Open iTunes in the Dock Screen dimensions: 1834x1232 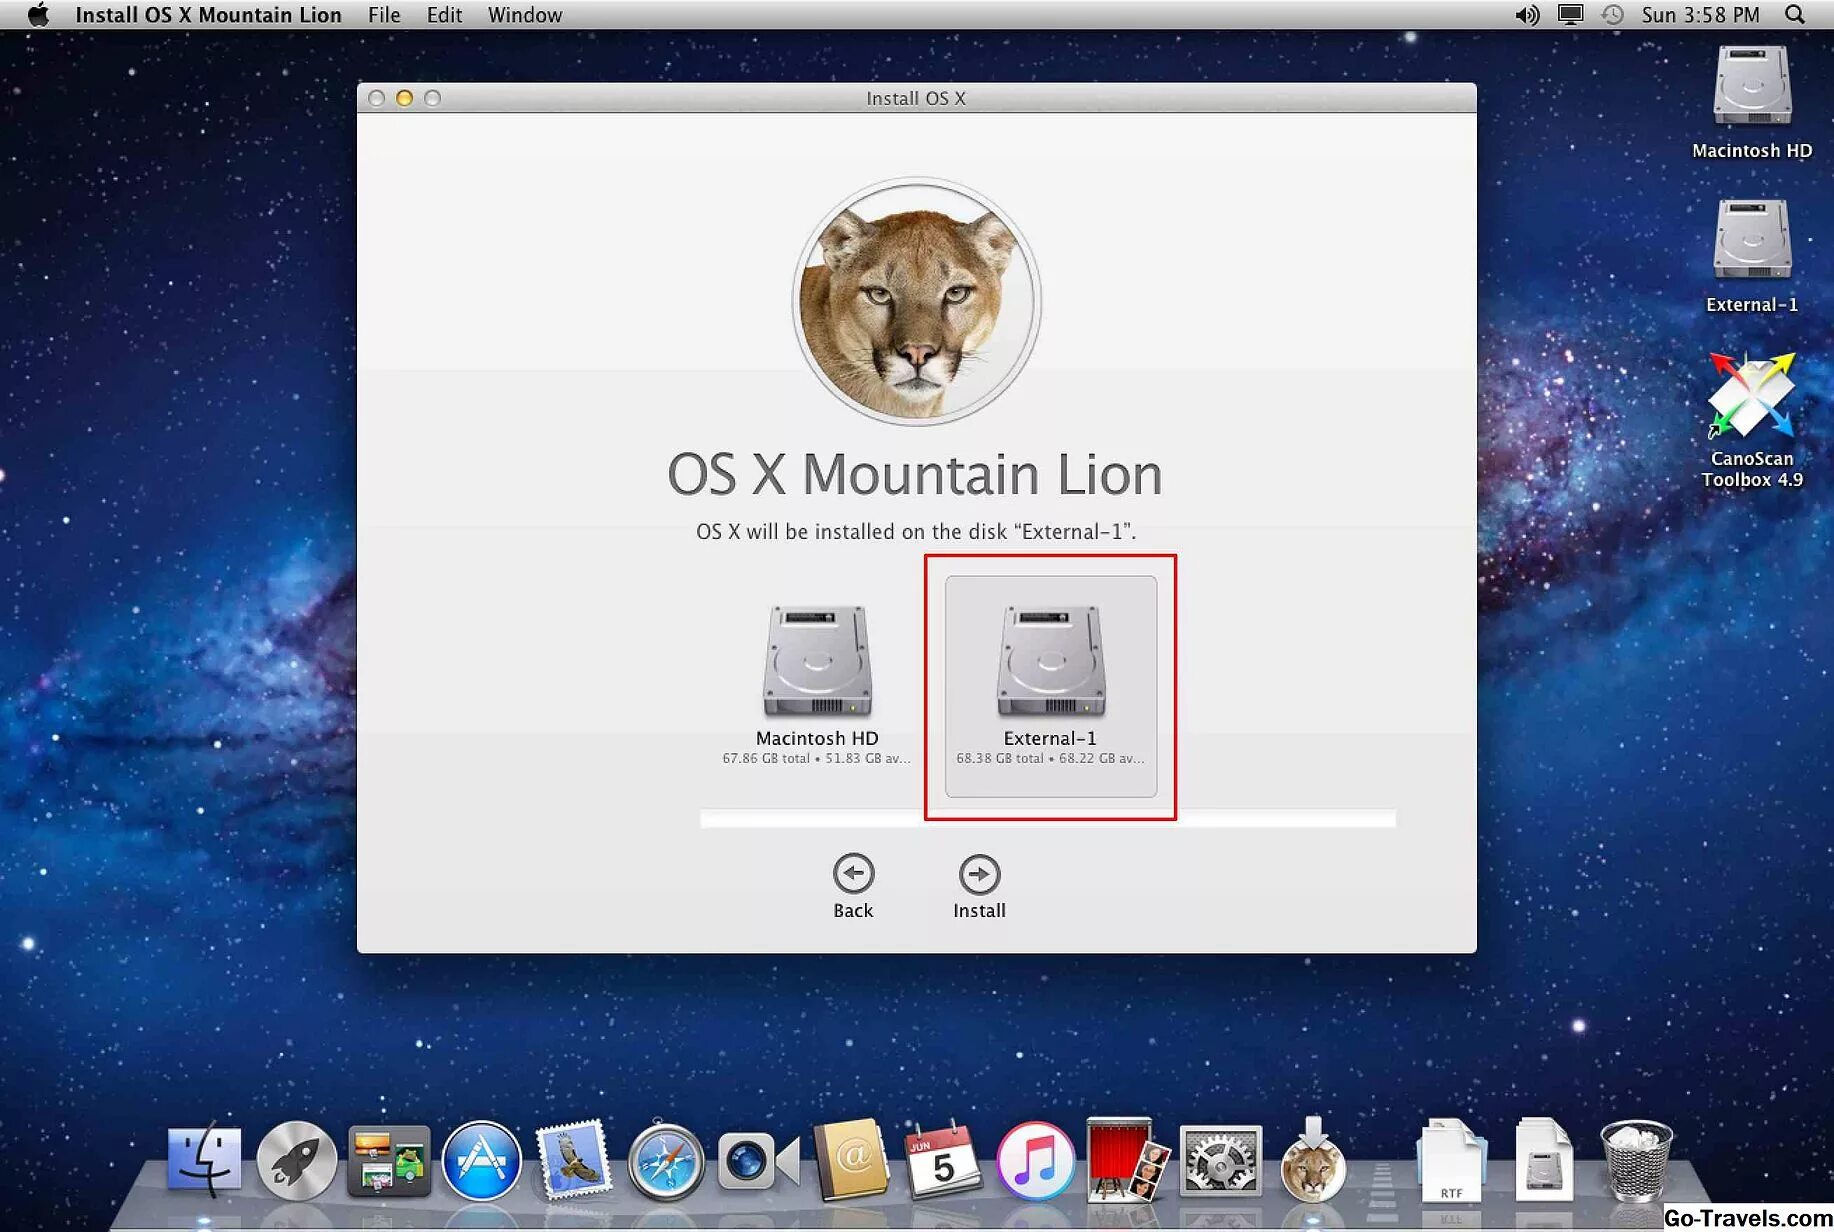click(1035, 1161)
